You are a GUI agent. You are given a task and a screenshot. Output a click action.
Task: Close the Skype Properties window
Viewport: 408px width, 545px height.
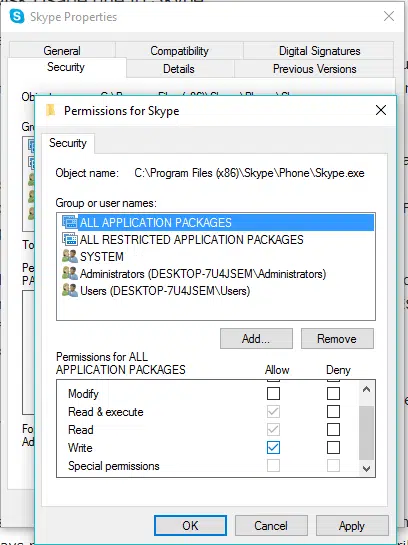389,16
